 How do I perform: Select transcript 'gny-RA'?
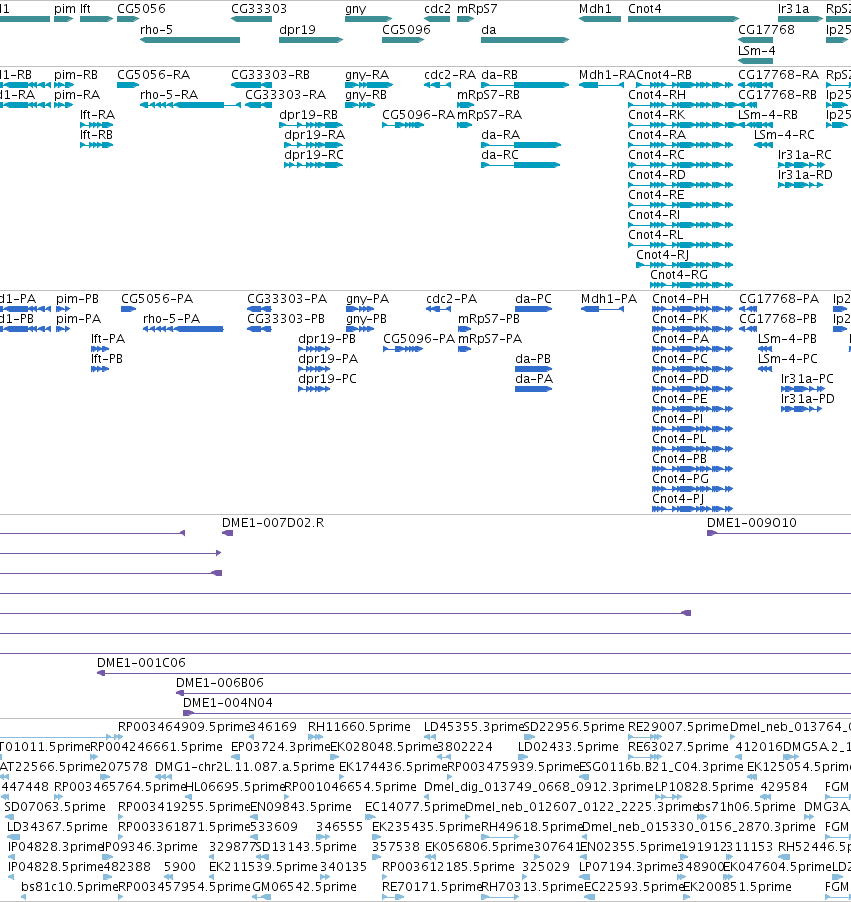click(x=367, y=75)
